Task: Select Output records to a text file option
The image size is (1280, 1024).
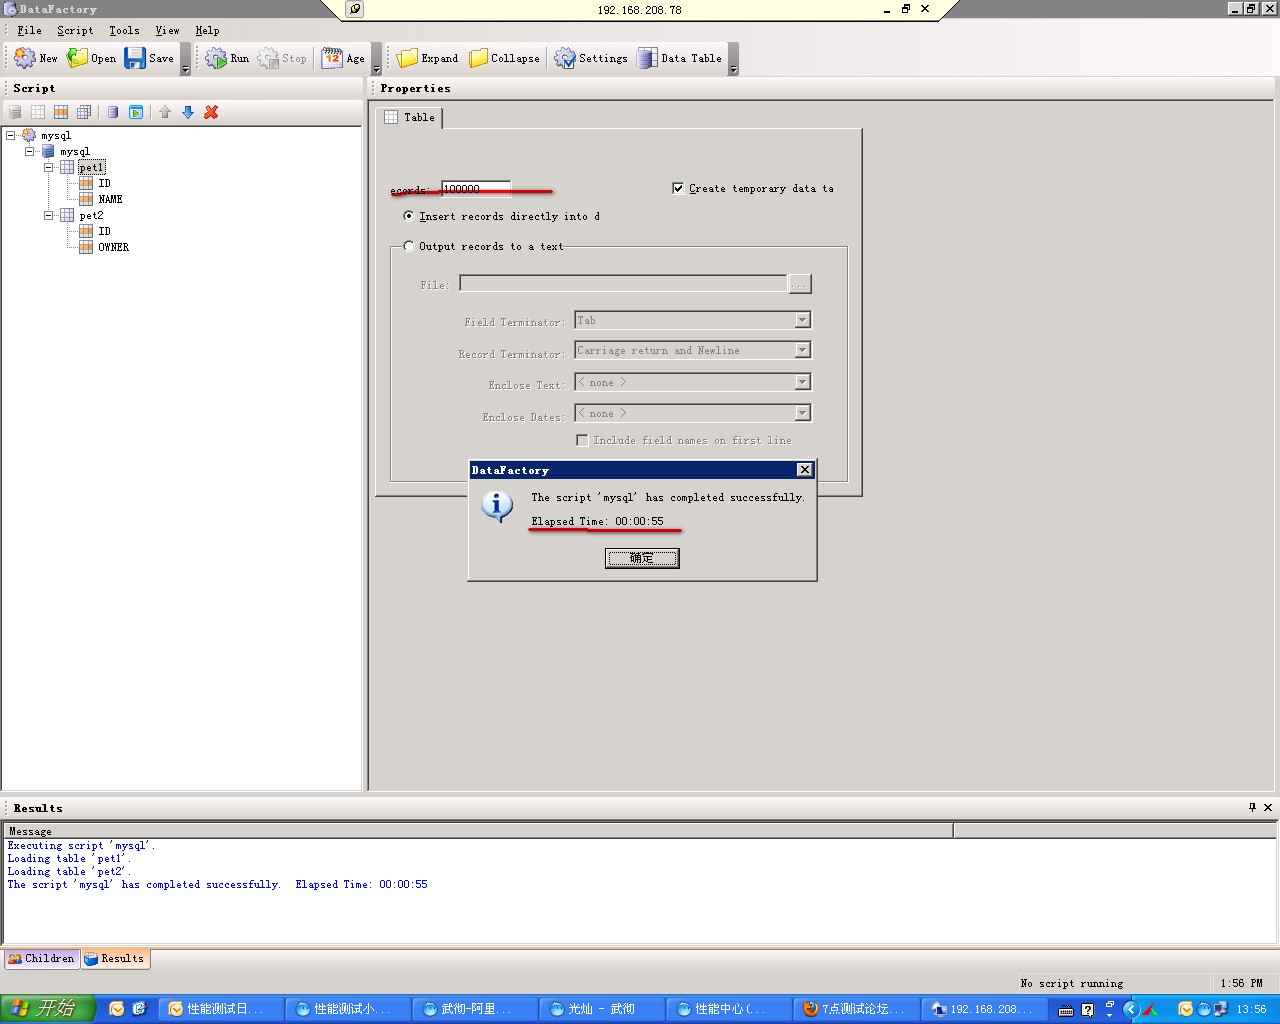Action: 408,246
